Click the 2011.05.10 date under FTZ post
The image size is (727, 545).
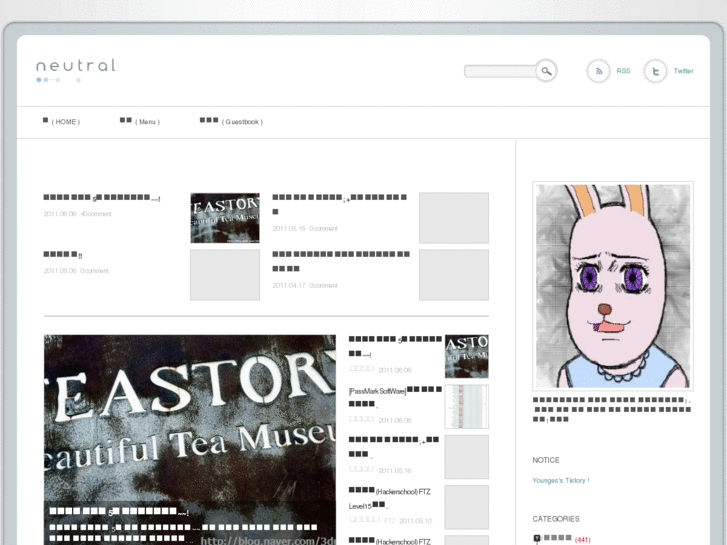pos(415,521)
